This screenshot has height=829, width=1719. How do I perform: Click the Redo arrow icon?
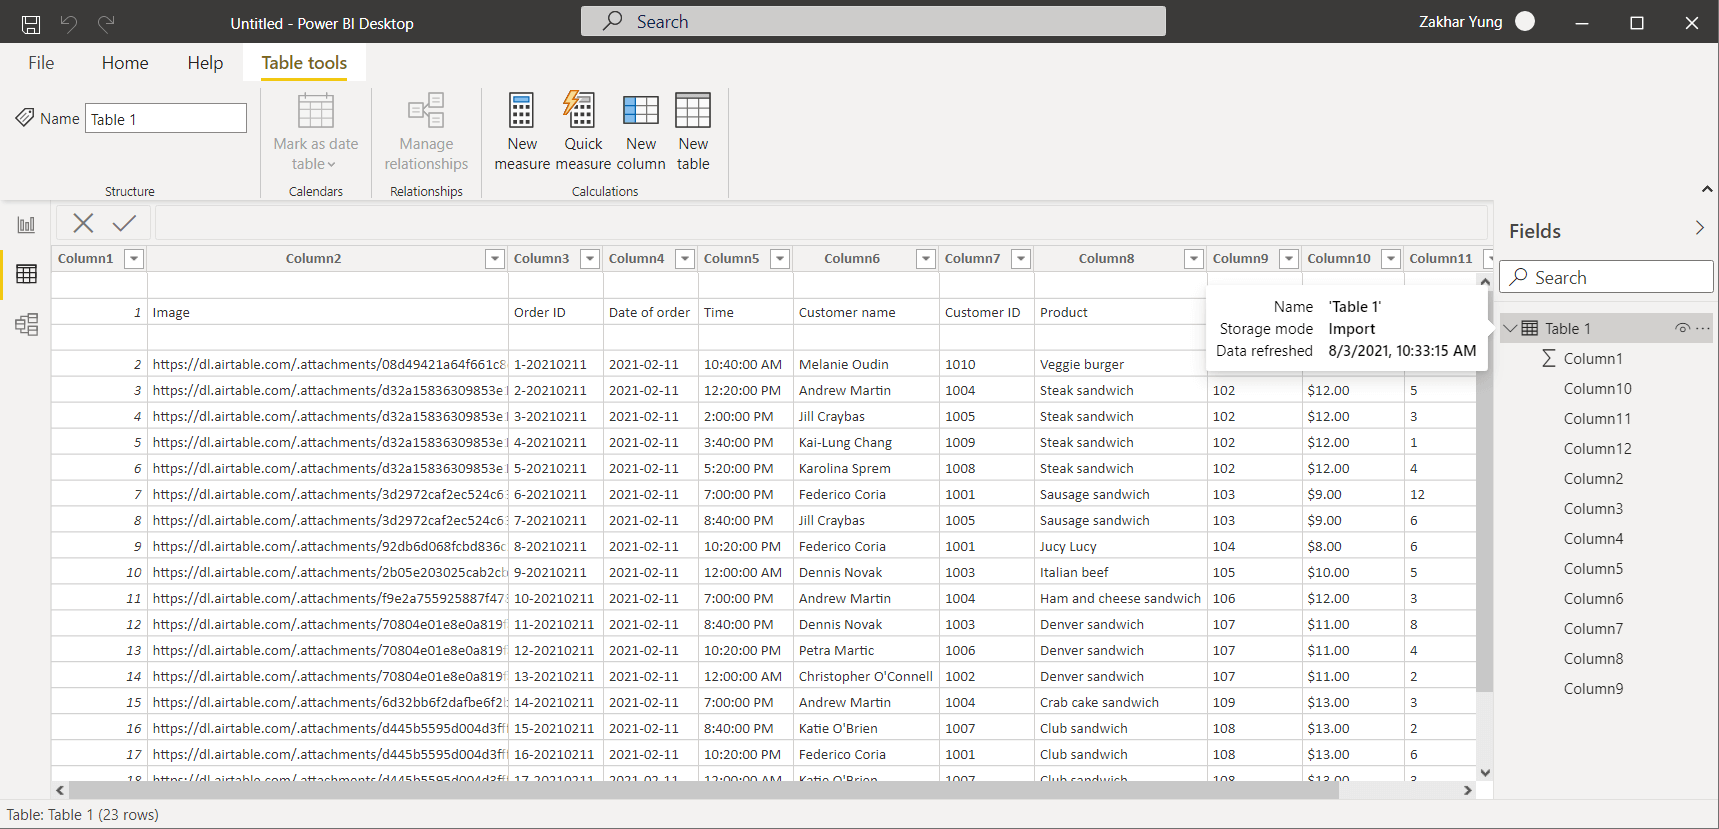pyautogui.click(x=106, y=23)
